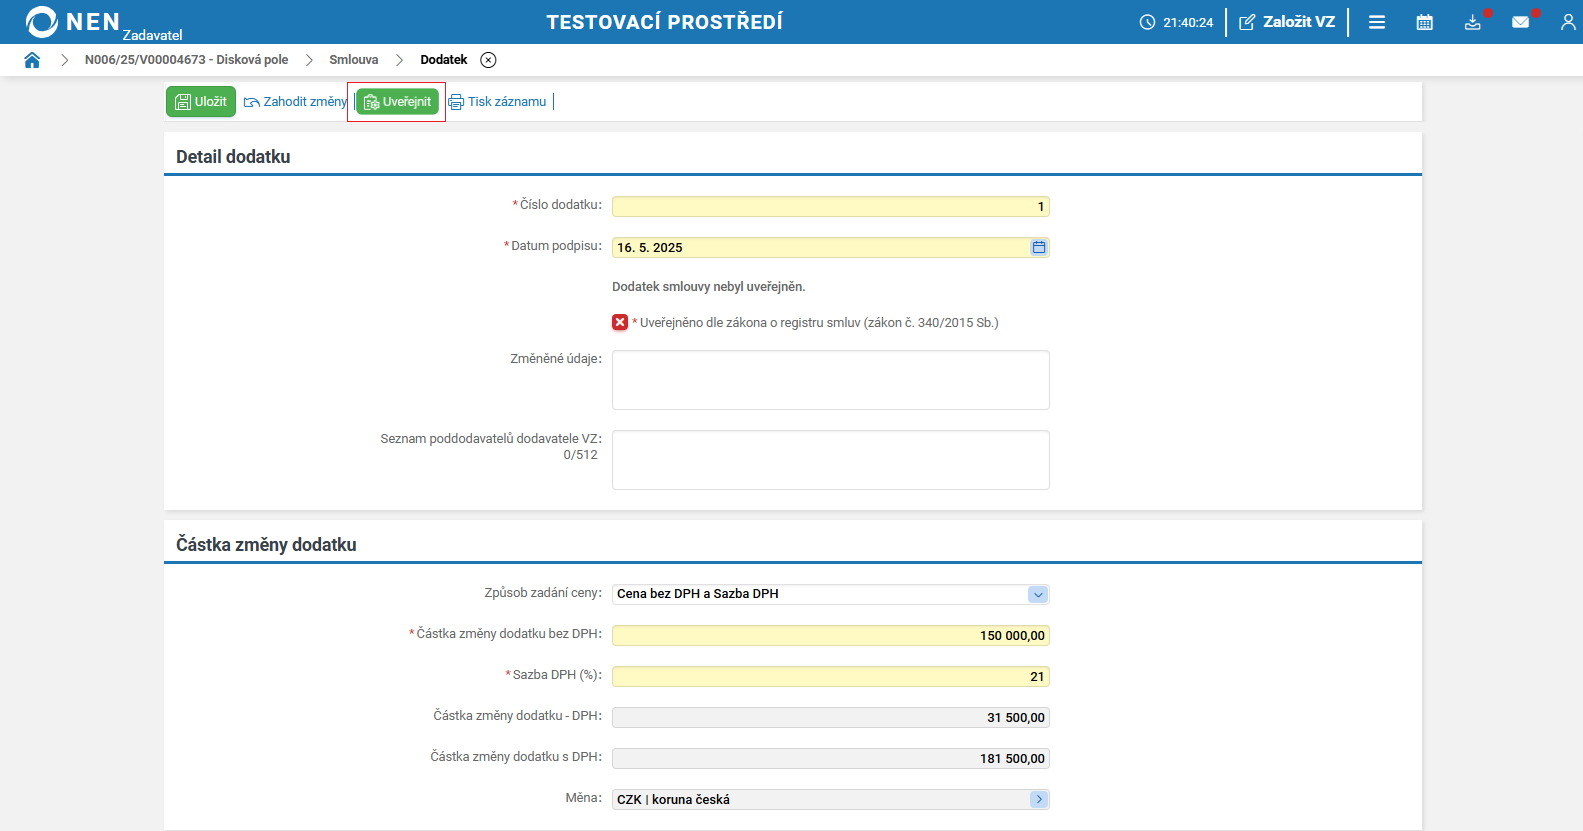The image size is (1583, 831).
Task: Open date picker for Datum podpisu
Action: coord(1039,247)
